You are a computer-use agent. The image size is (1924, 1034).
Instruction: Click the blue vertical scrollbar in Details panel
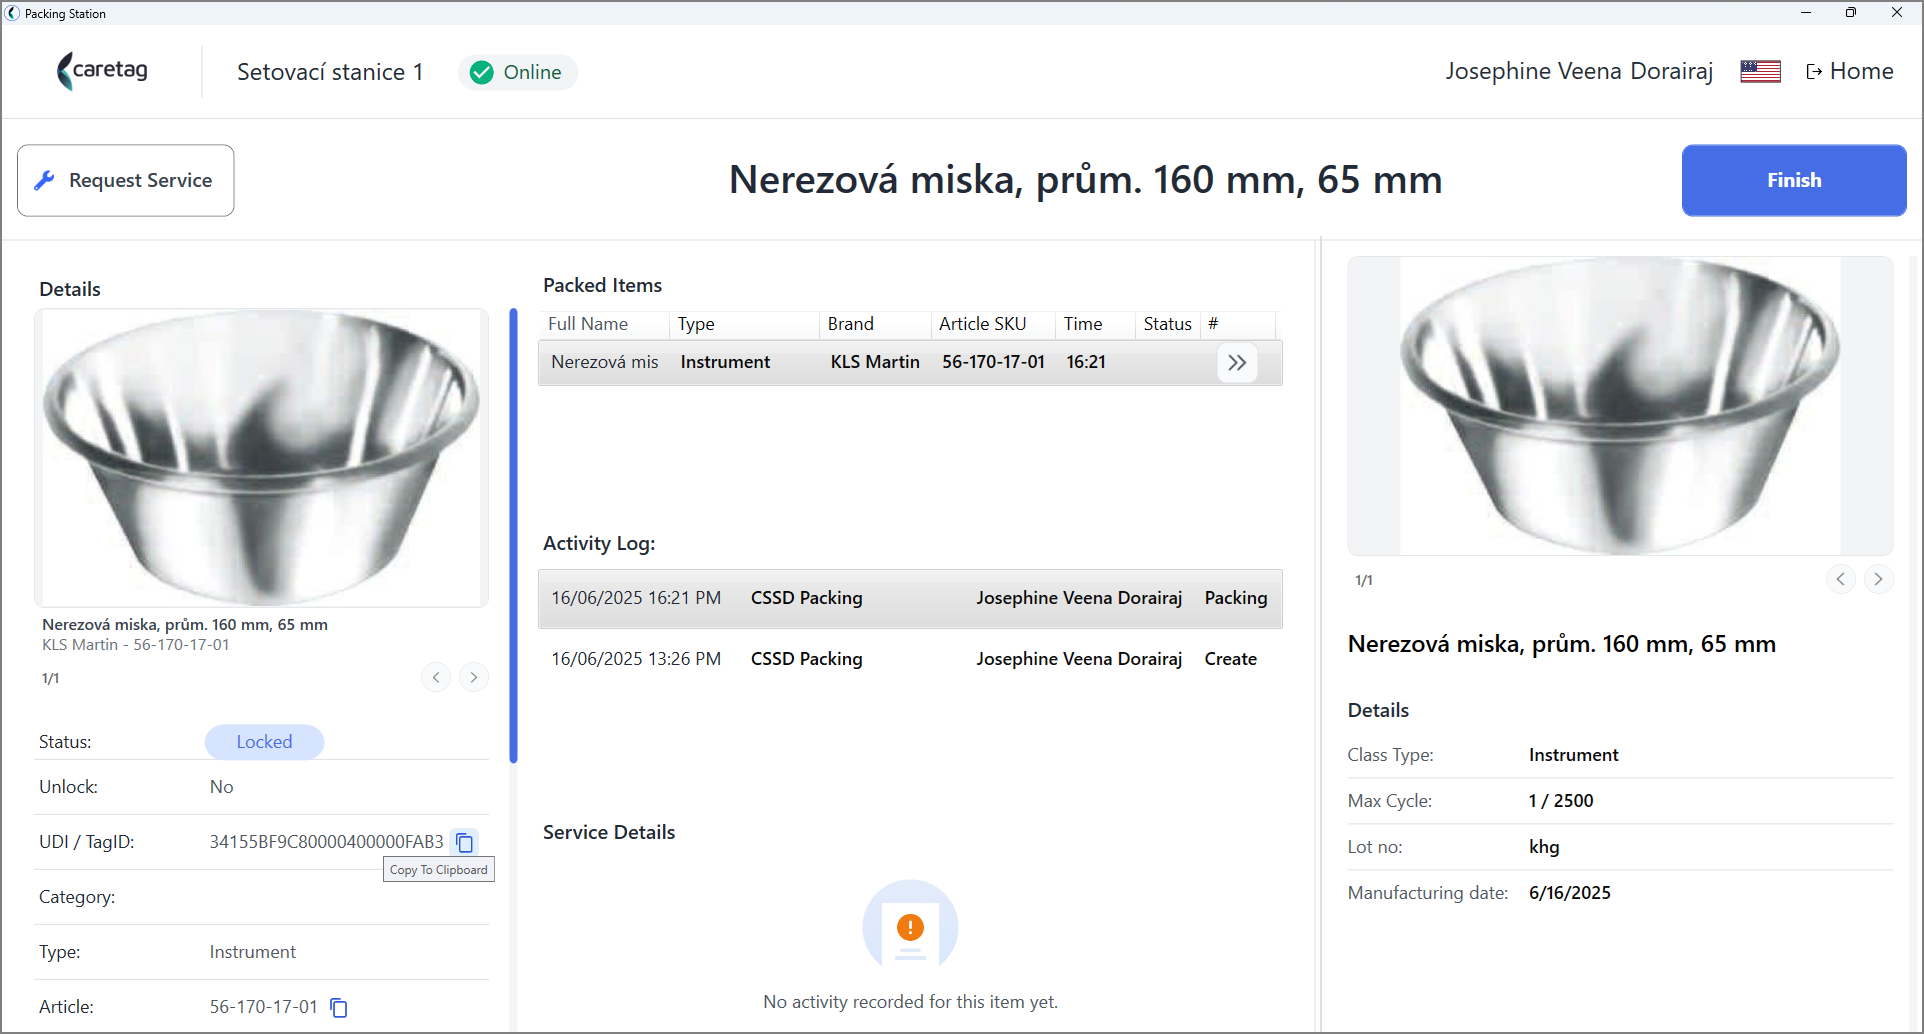point(513,535)
